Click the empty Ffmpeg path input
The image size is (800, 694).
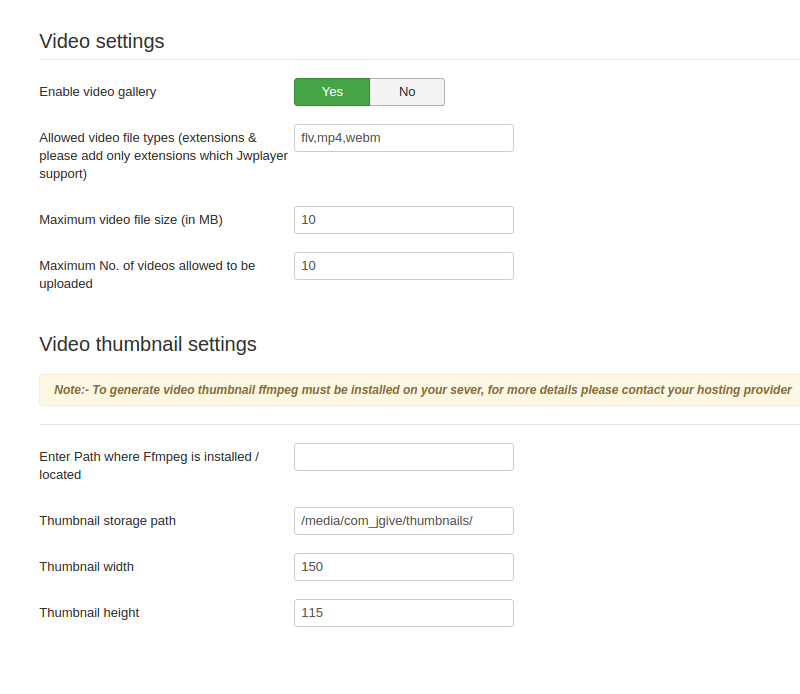(403, 457)
